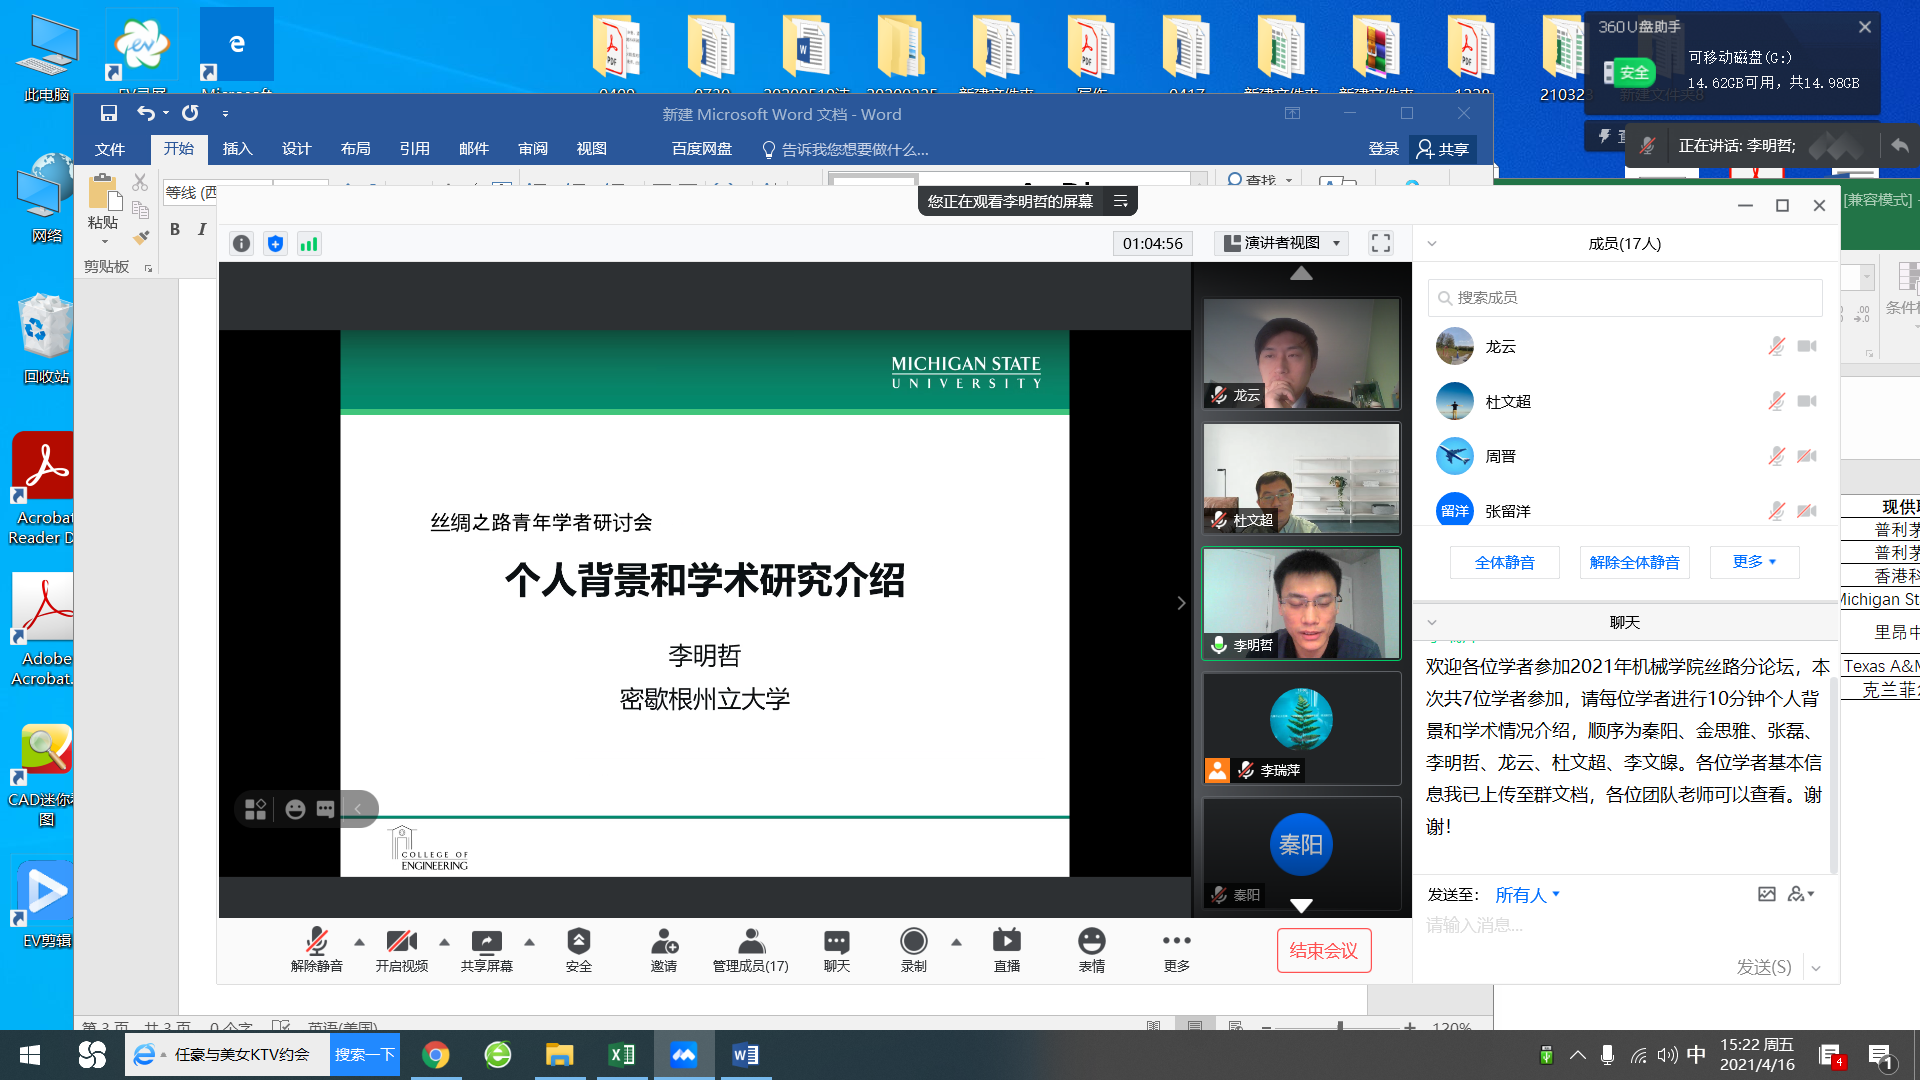Switch to the 插入 ribbon tab in Word
Image resolution: width=1920 pixels, height=1080 pixels.
point(237,149)
